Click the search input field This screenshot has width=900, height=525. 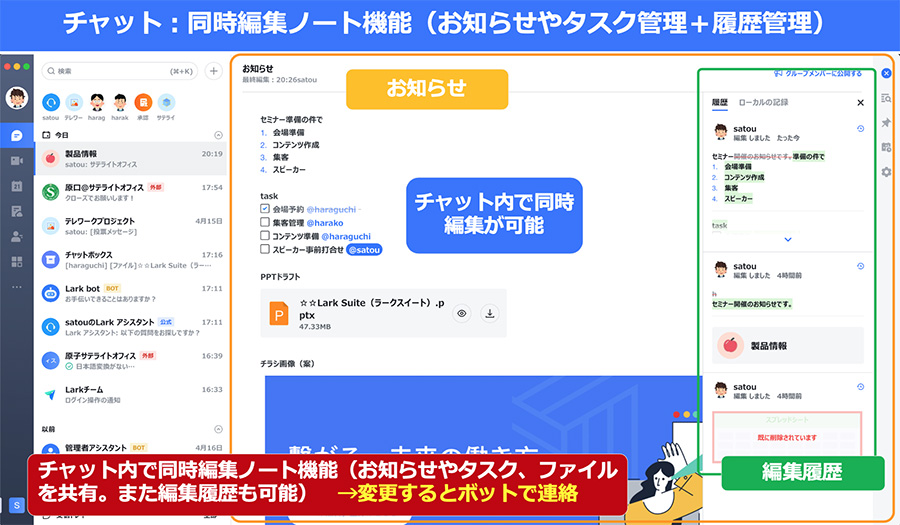pyautogui.click(x=119, y=71)
